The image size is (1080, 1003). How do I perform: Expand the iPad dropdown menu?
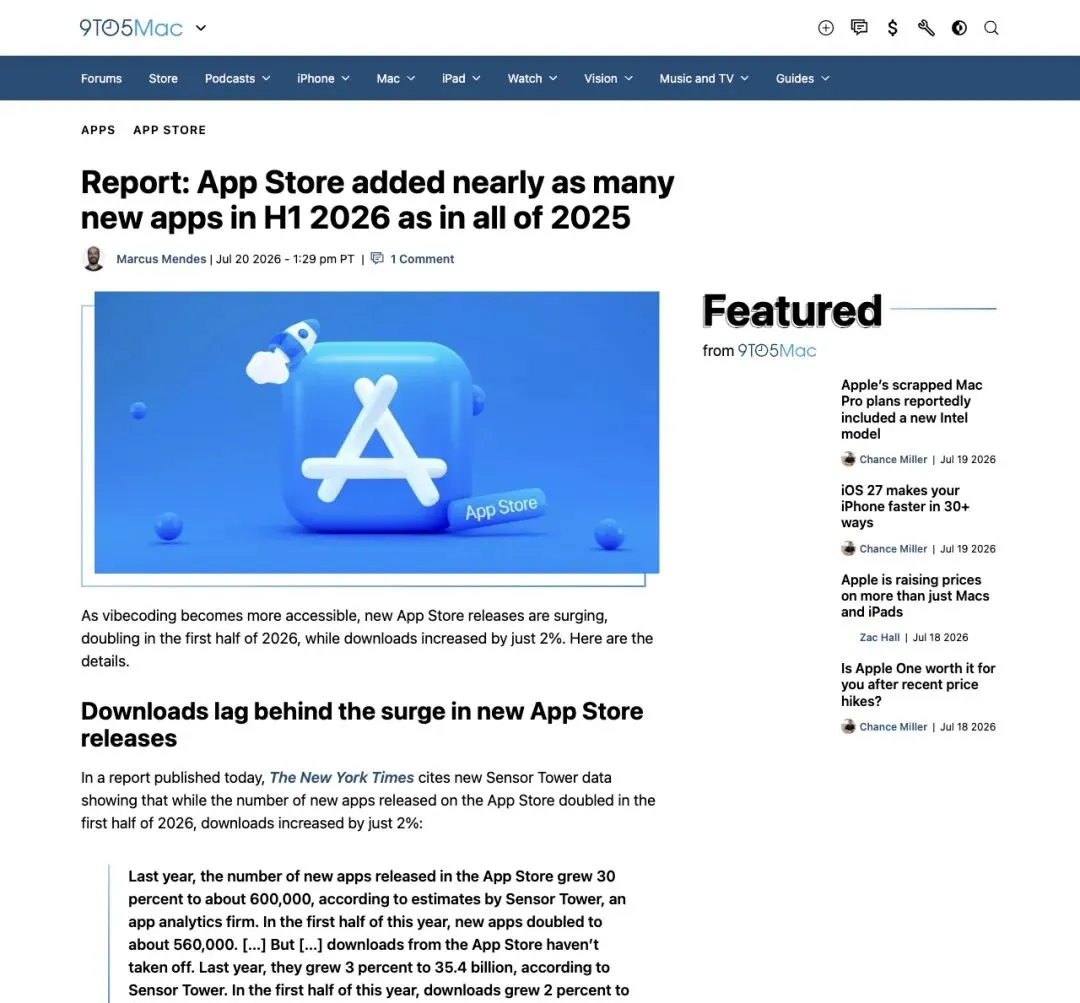(x=461, y=79)
